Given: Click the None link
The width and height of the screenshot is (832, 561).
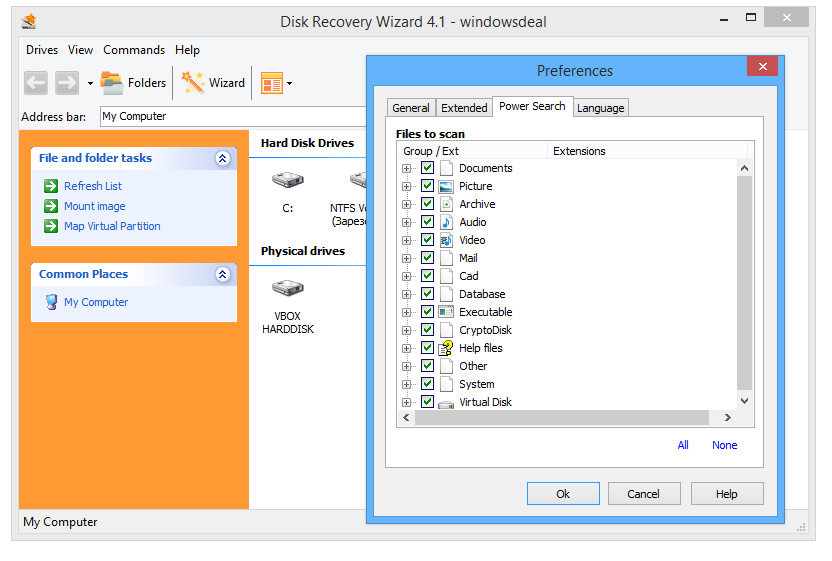Looking at the screenshot, I should coord(724,445).
